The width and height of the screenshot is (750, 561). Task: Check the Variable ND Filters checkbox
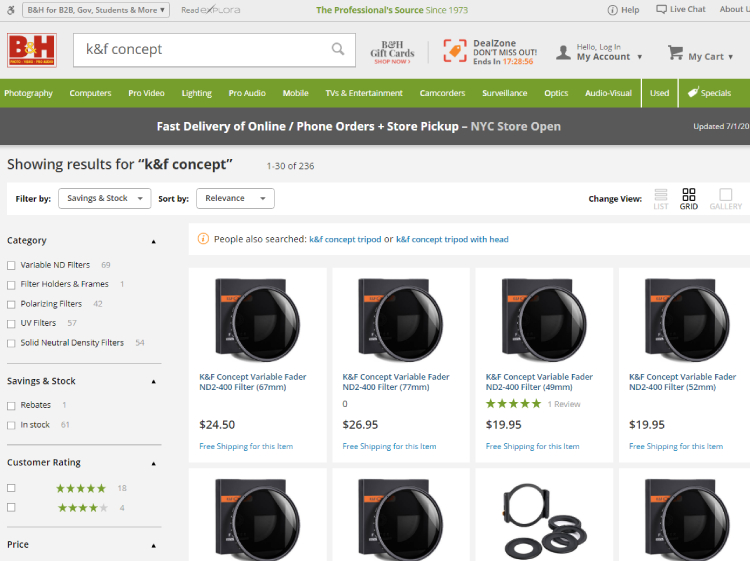pyautogui.click(x=11, y=265)
